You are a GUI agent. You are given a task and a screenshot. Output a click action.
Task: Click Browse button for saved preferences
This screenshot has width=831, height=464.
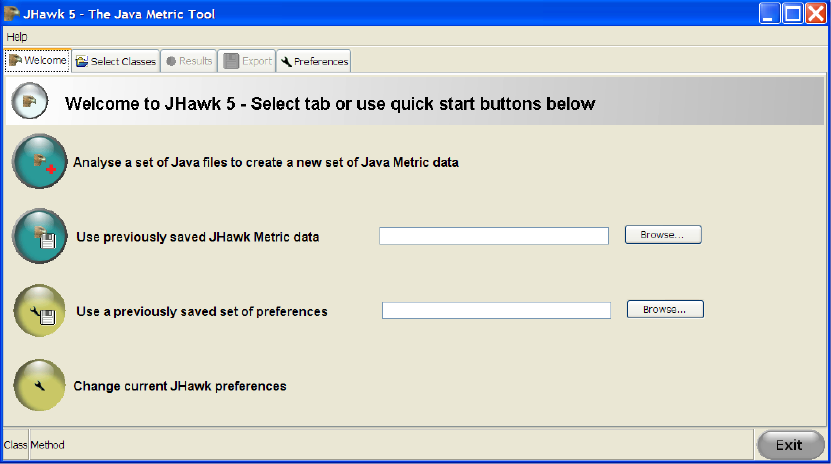tap(665, 310)
